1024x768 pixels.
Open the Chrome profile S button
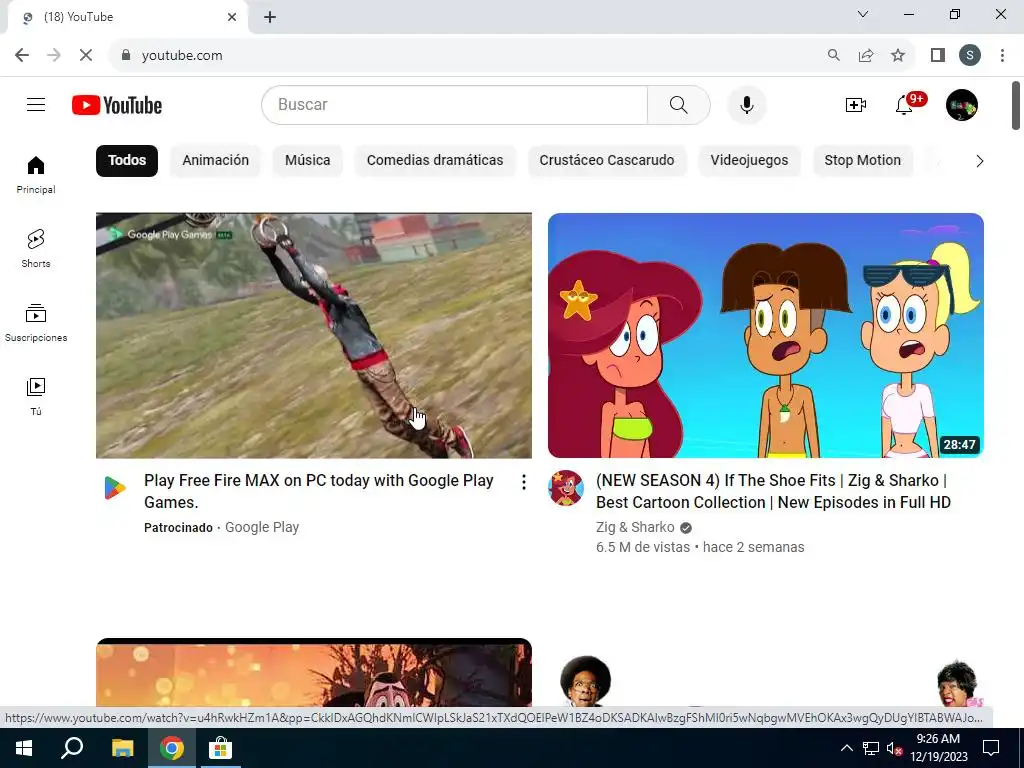tap(970, 56)
